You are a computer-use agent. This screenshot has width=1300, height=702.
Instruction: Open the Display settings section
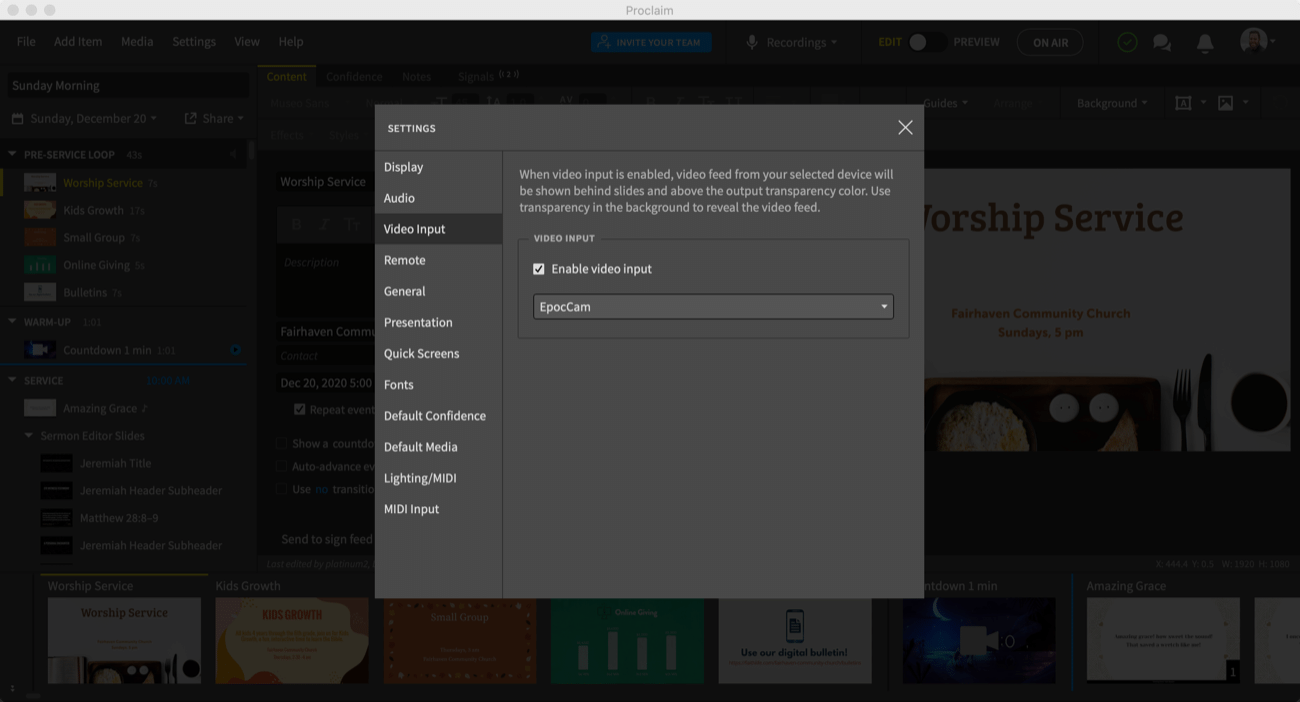pos(438,167)
